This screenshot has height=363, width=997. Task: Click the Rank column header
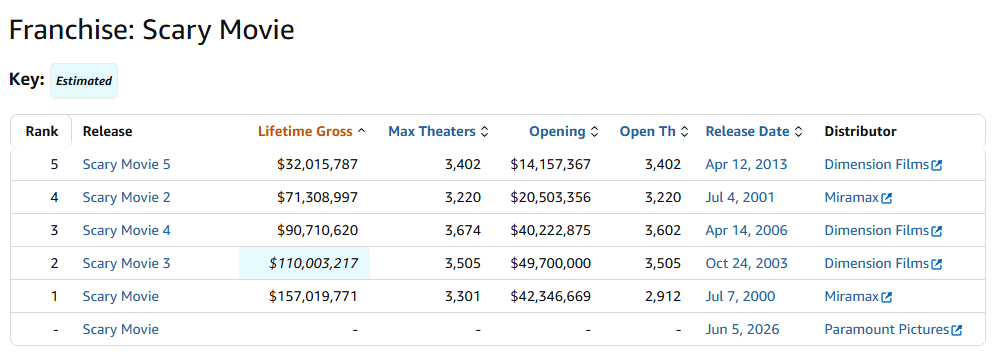[42, 132]
